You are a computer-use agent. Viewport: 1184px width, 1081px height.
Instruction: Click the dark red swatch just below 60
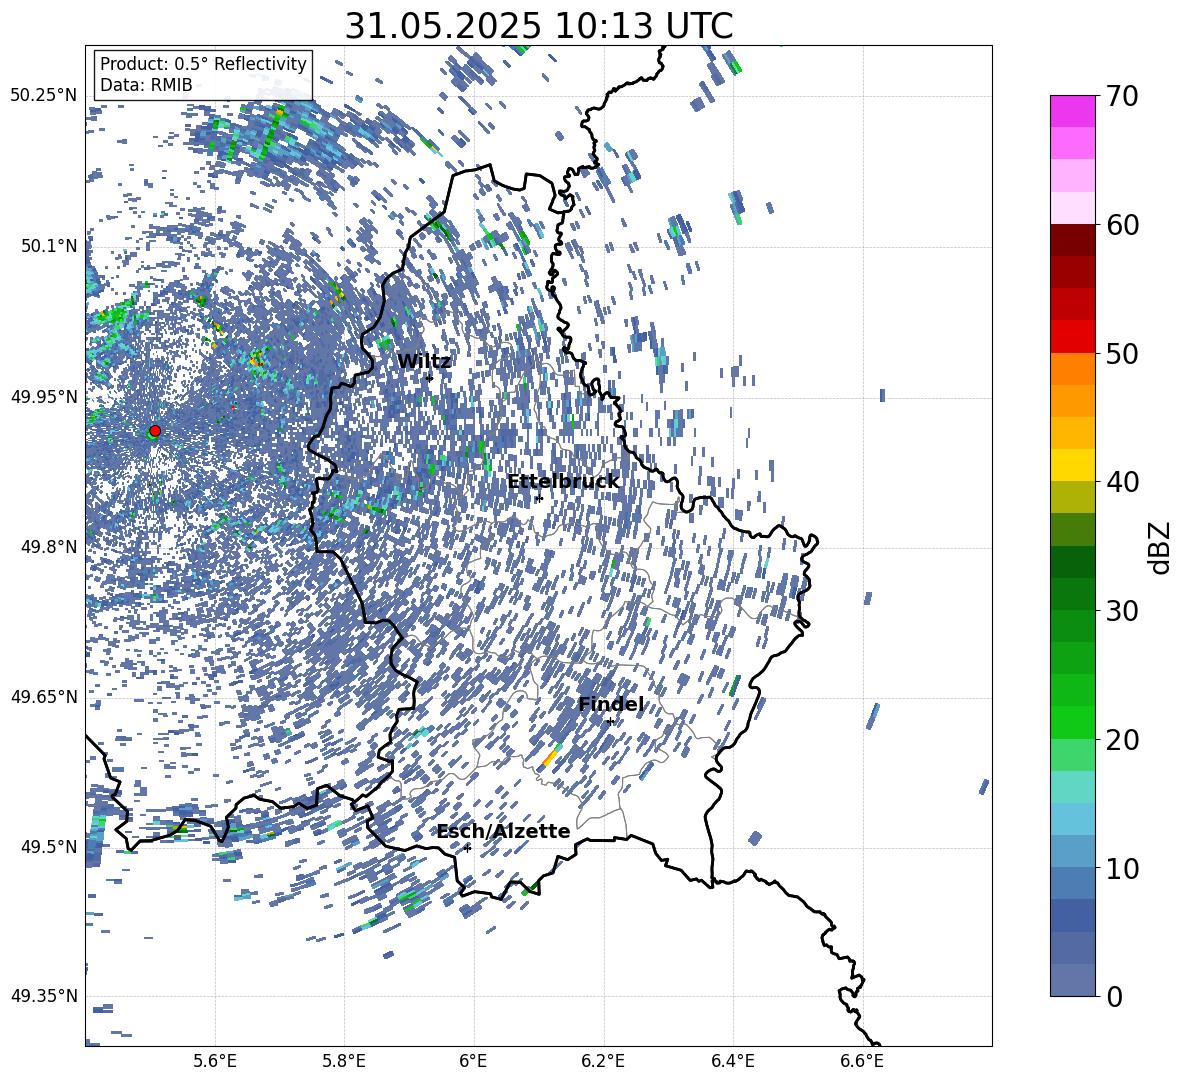coord(1072,240)
